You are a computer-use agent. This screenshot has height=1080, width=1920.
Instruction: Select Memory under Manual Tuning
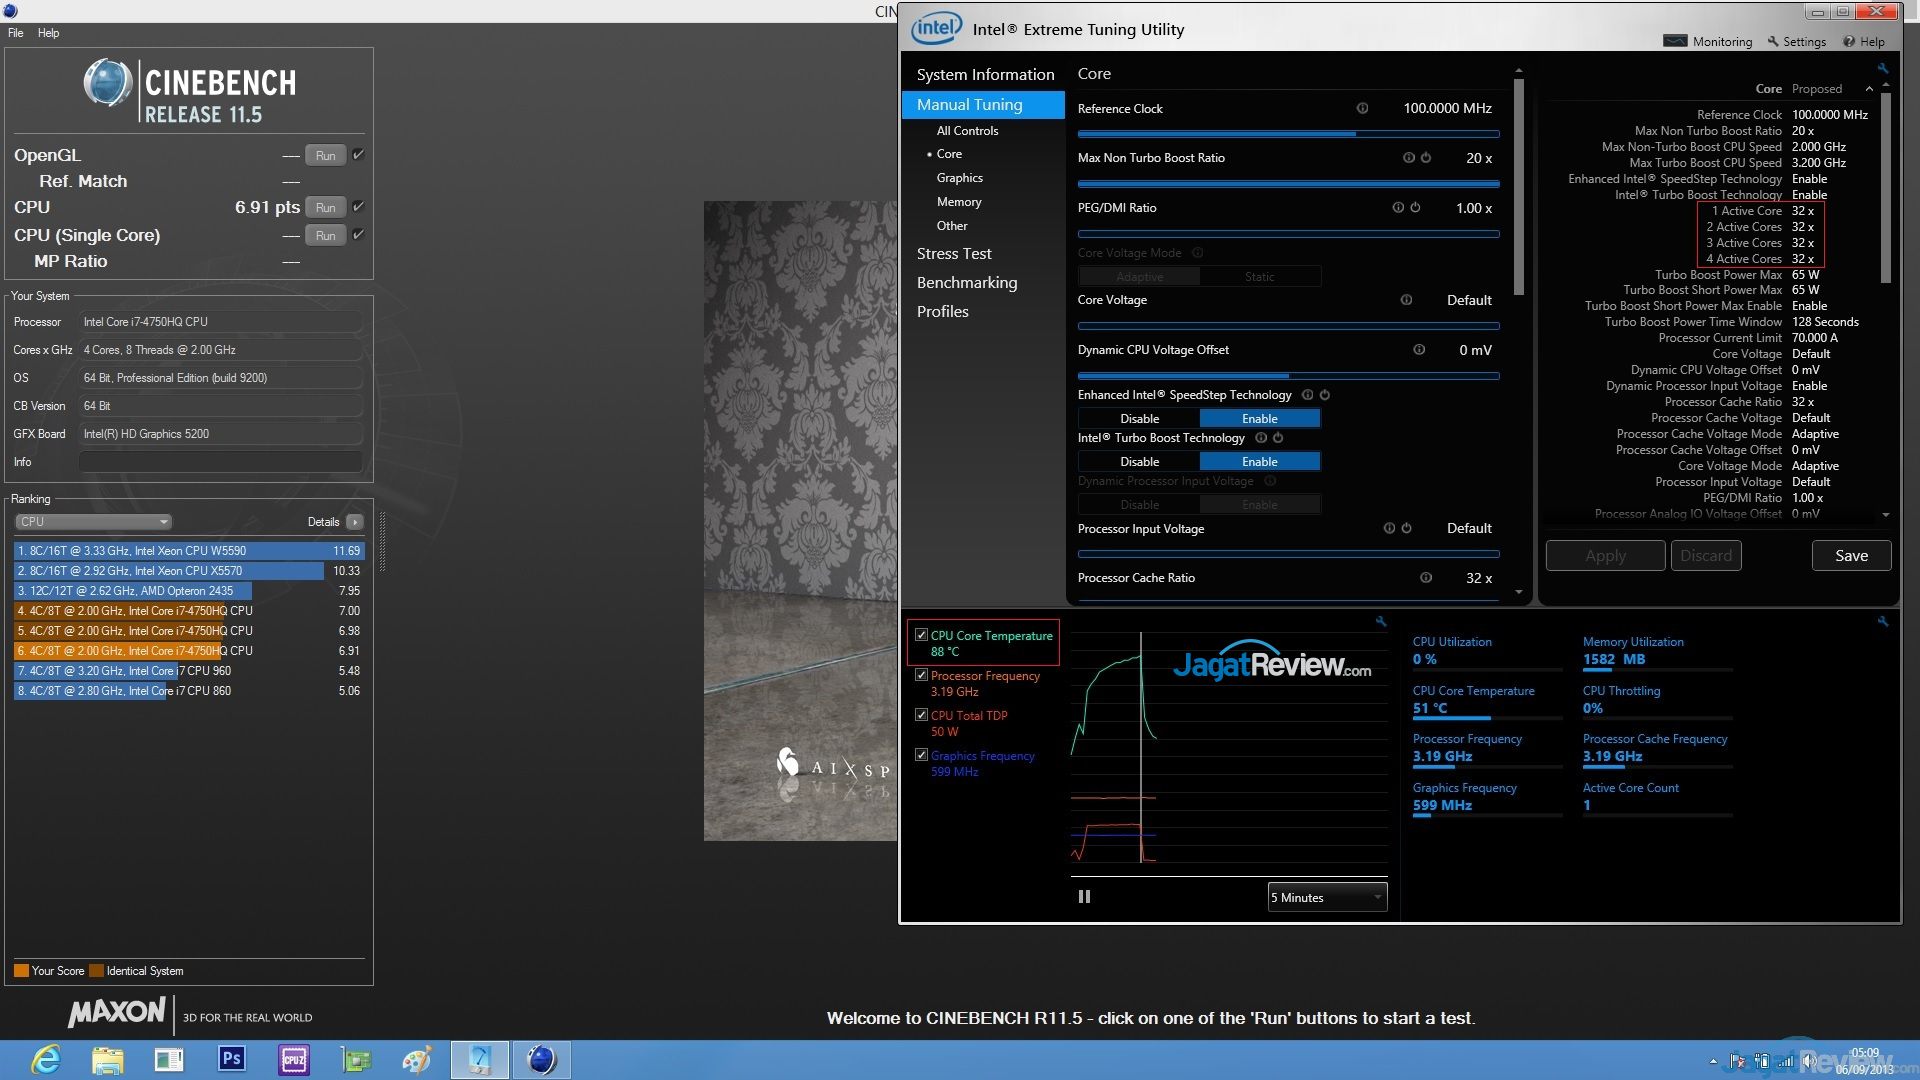tap(959, 202)
